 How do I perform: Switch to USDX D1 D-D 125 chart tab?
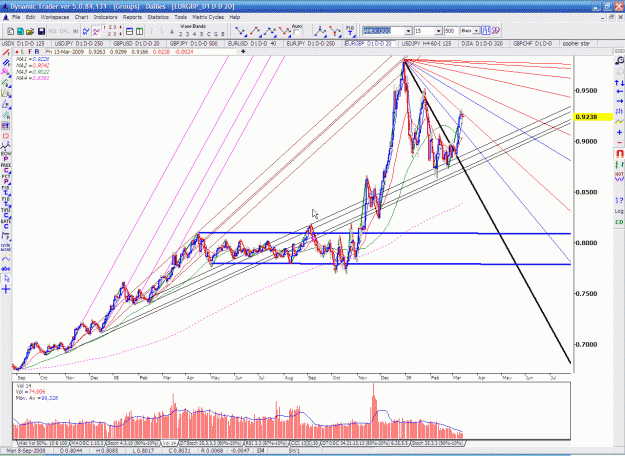(23, 43)
